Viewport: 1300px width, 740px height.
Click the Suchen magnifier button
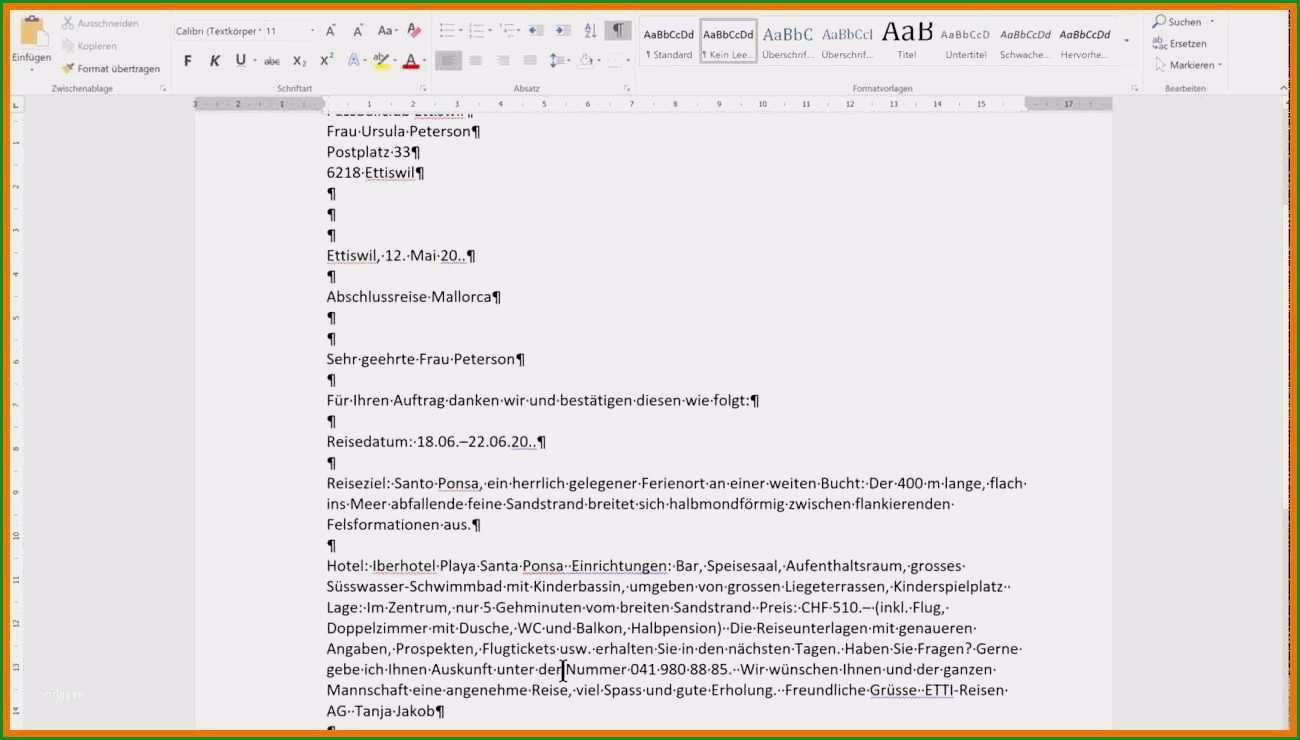tap(1177, 21)
